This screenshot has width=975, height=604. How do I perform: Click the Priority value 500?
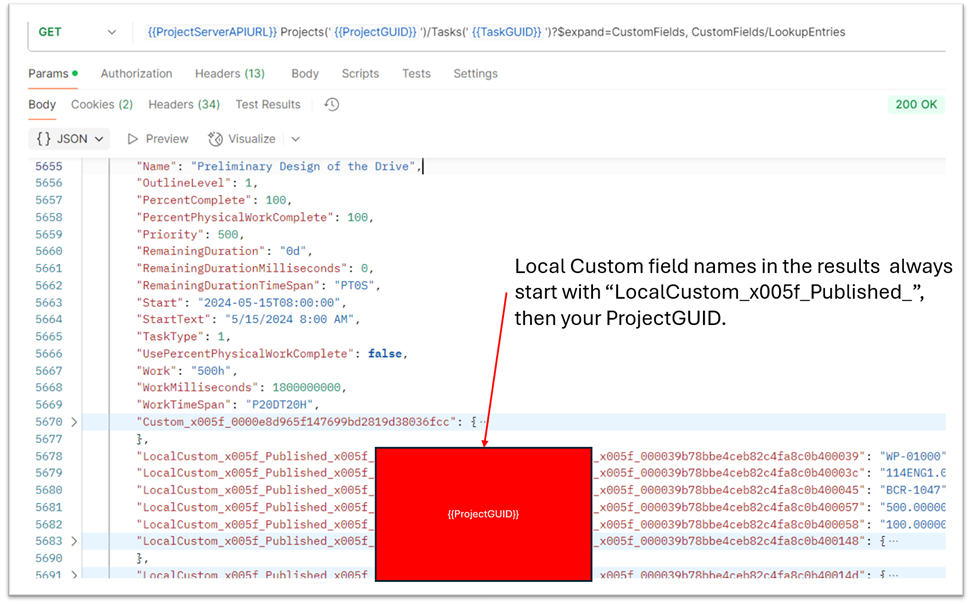pos(228,235)
